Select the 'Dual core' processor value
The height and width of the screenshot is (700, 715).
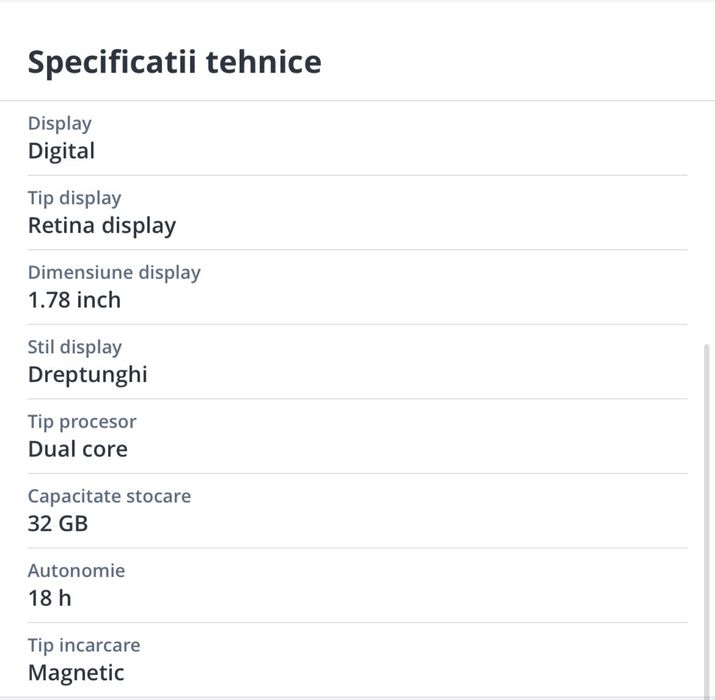pos(77,449)
